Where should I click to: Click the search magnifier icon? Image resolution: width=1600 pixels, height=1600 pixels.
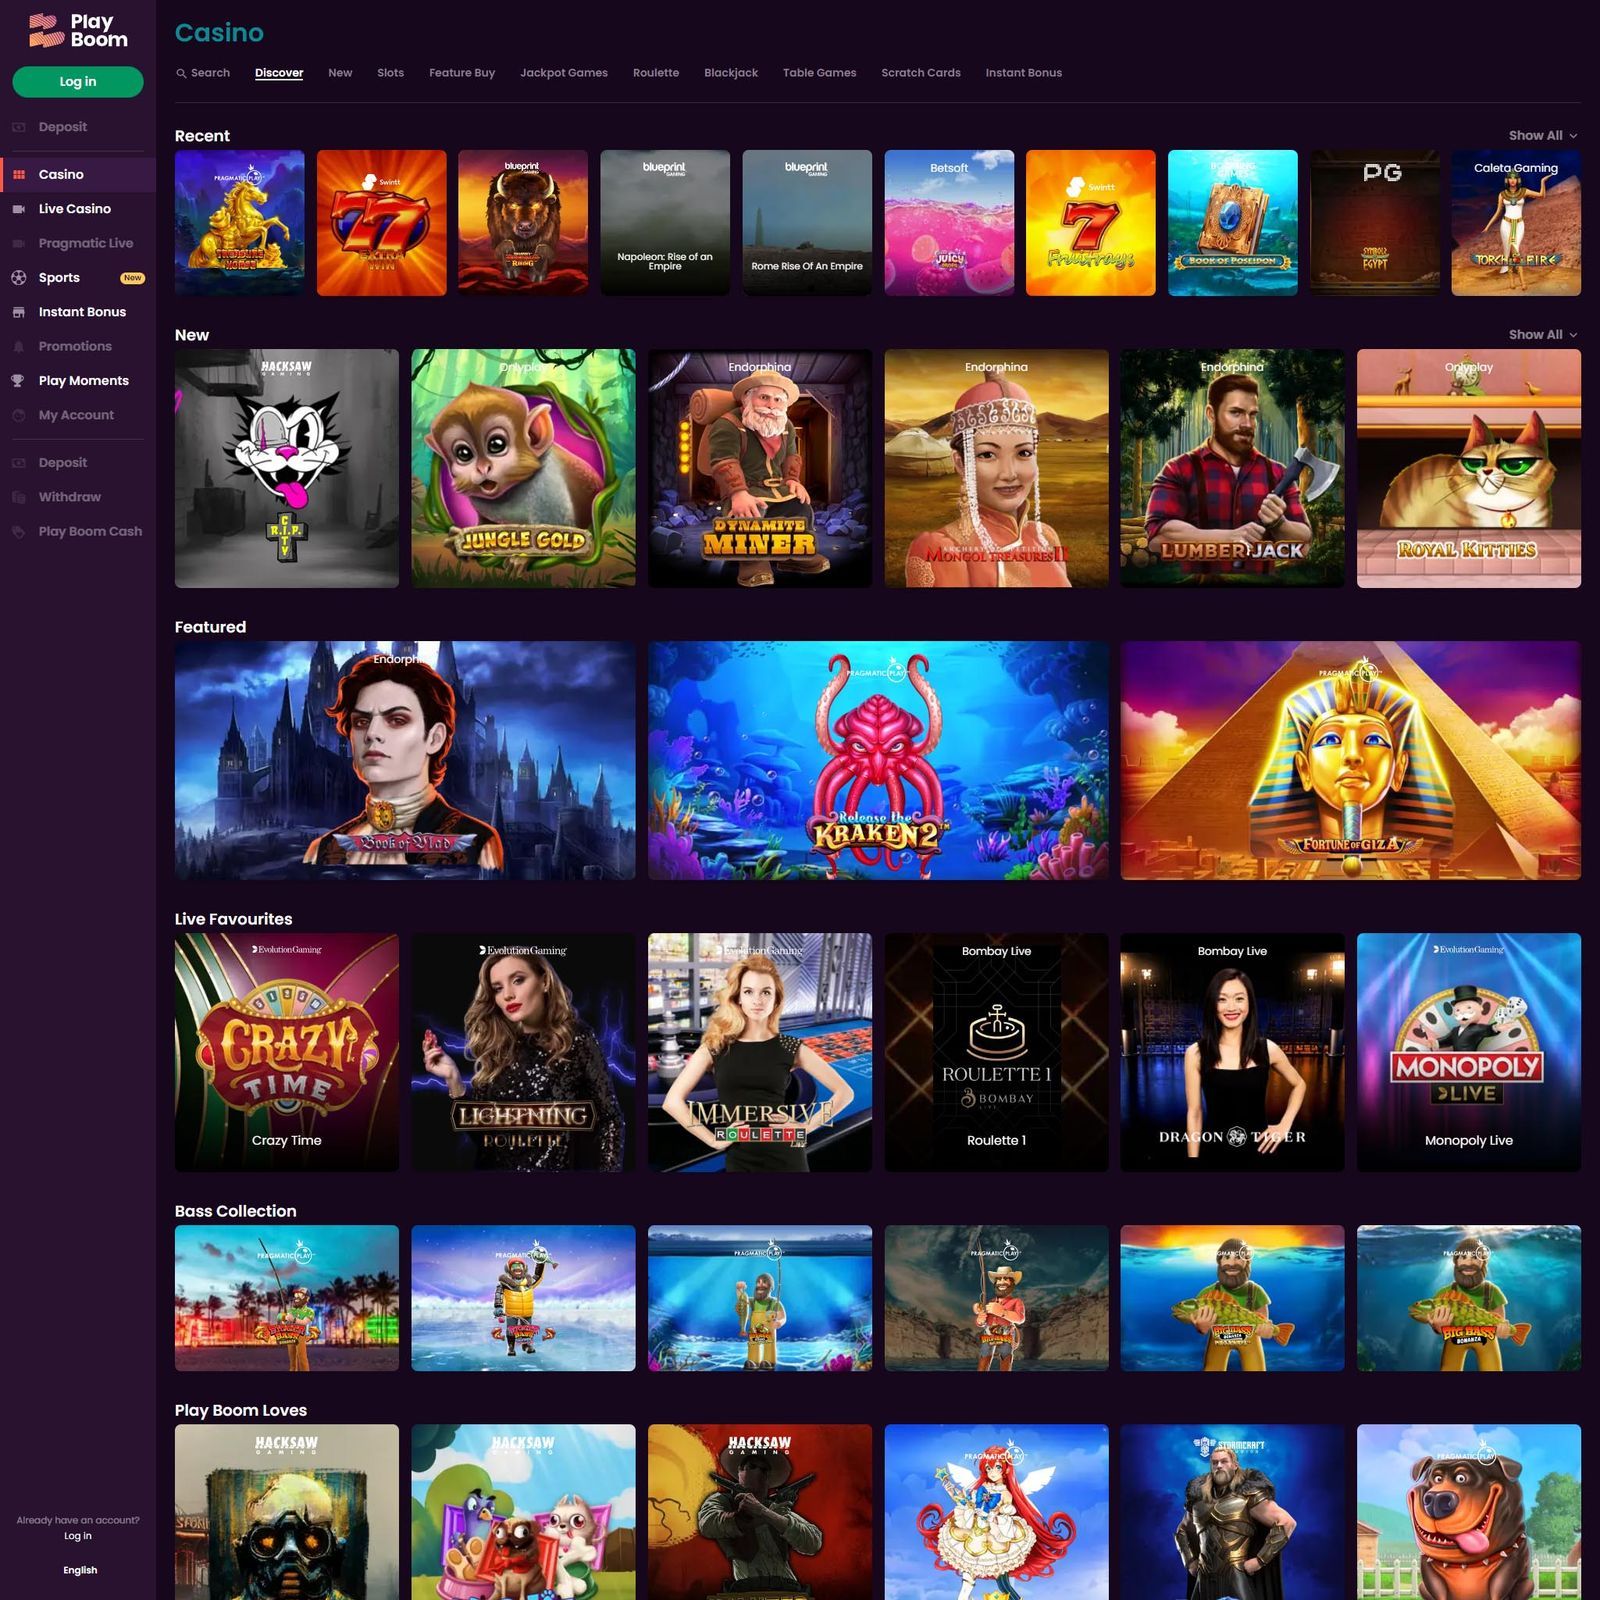click(181, 73)
